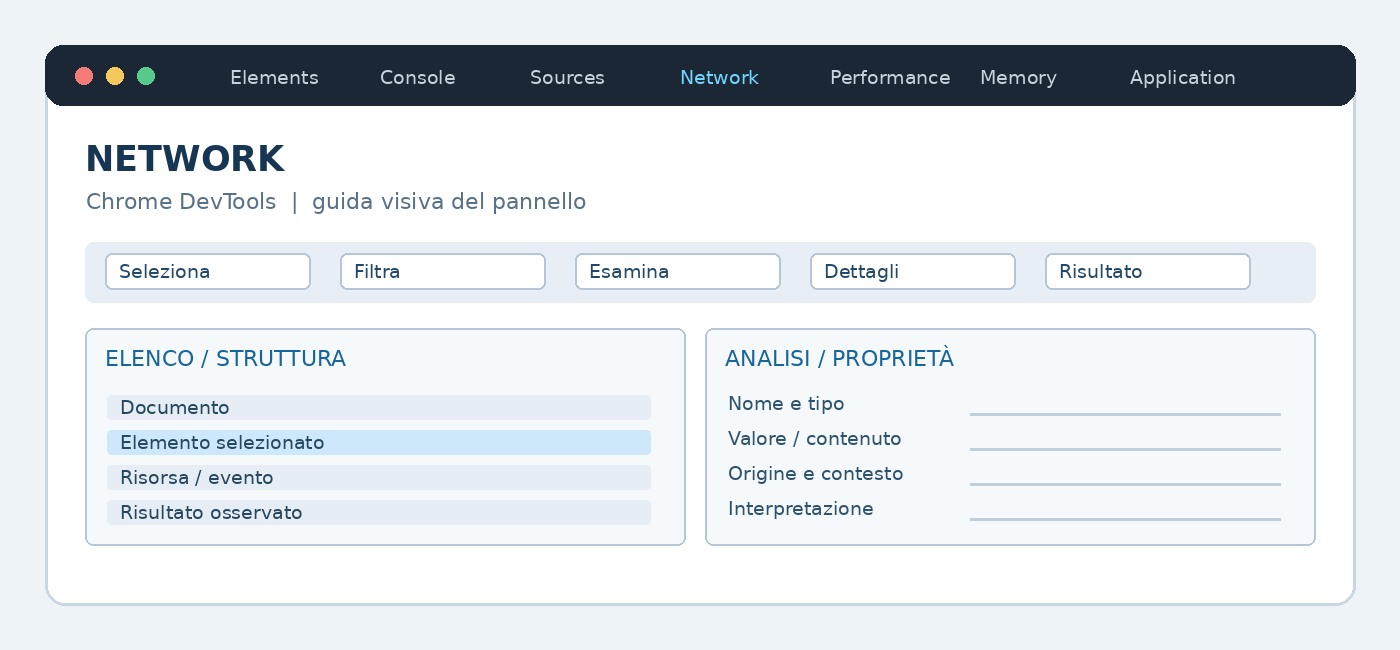Viewport: 1400px width, 650px height.
Task: Click the Valore / contenuto label
Action: 815,439
